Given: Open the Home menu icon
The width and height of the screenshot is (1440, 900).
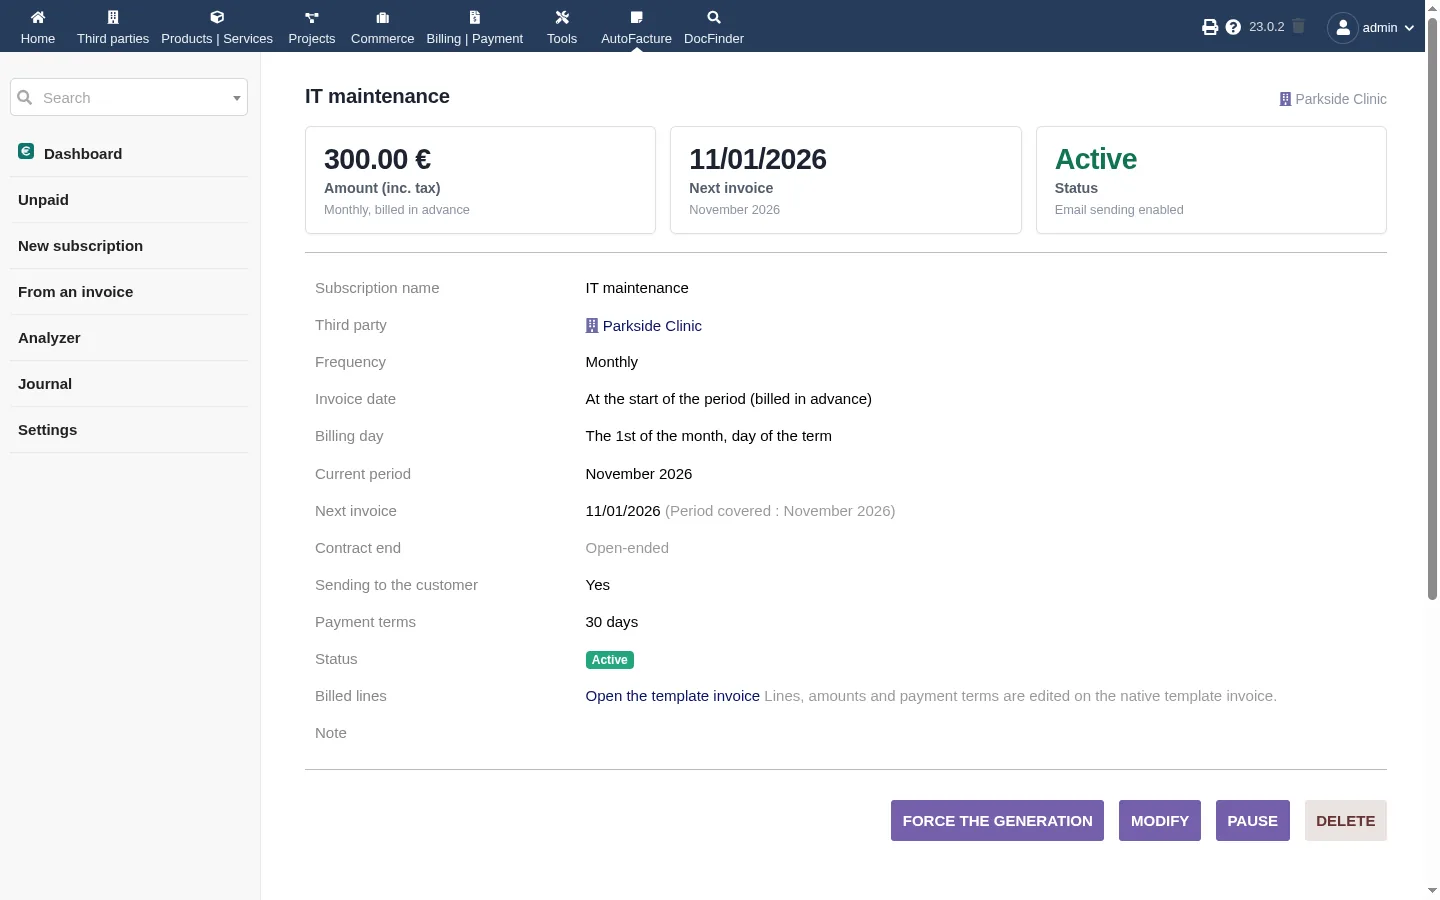Looking at the screenshot, I should pyautogui.click(x=38, y=17).
